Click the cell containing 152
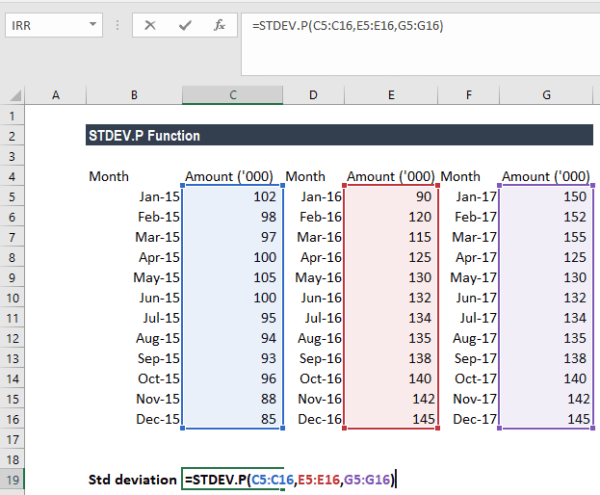This screenshot has height=495, width=600. pos(546,217)
